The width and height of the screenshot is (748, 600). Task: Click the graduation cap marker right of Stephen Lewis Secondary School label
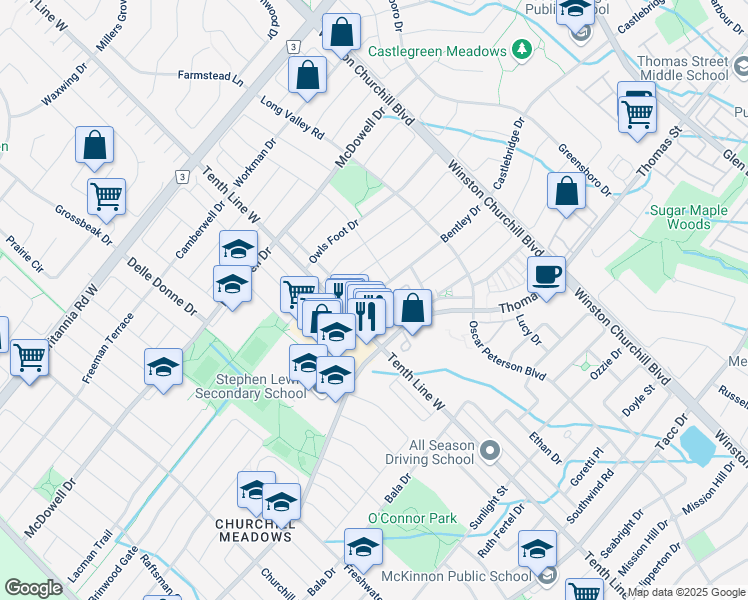pyautogui.click(x=335, y=377)
